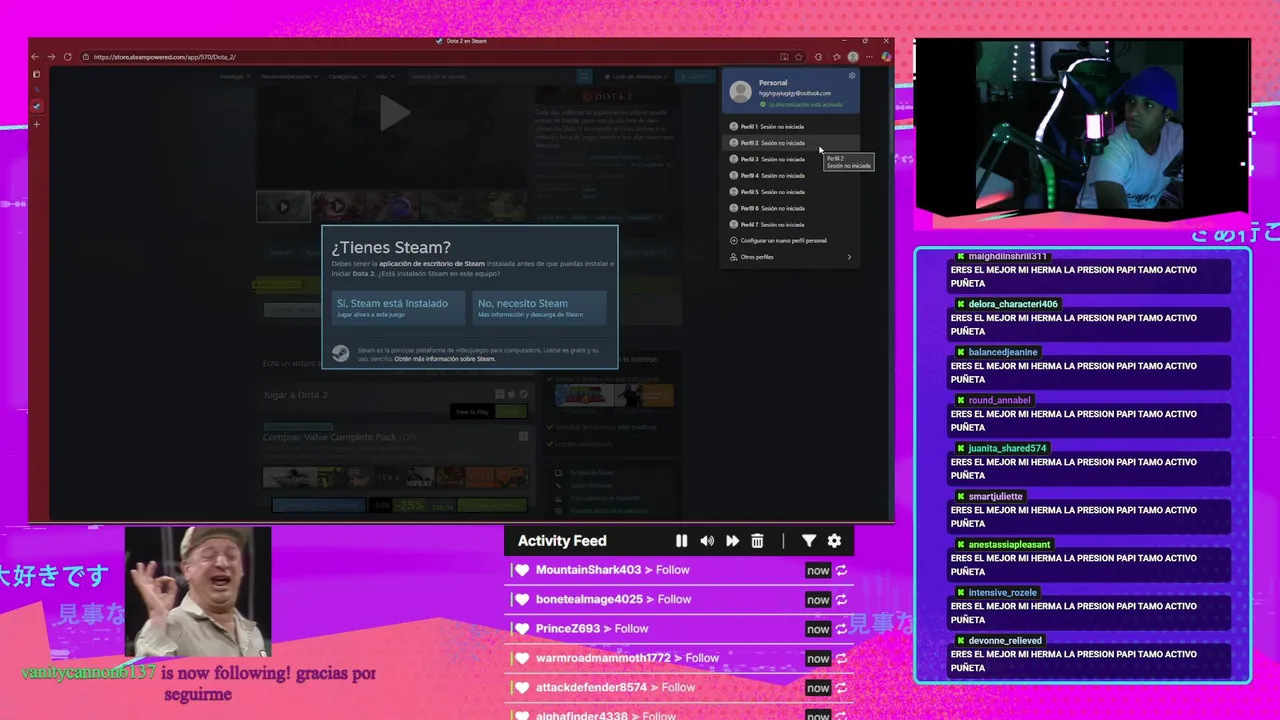Click browser back arrow
The height and width of the screenshot is (720, 1280).
tap(36, 57)
